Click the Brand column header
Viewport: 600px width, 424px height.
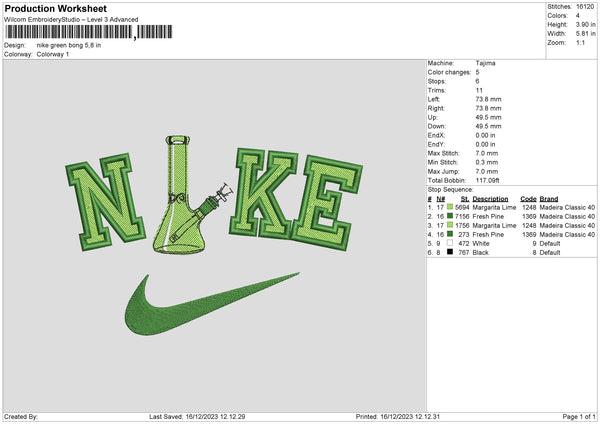549,199
